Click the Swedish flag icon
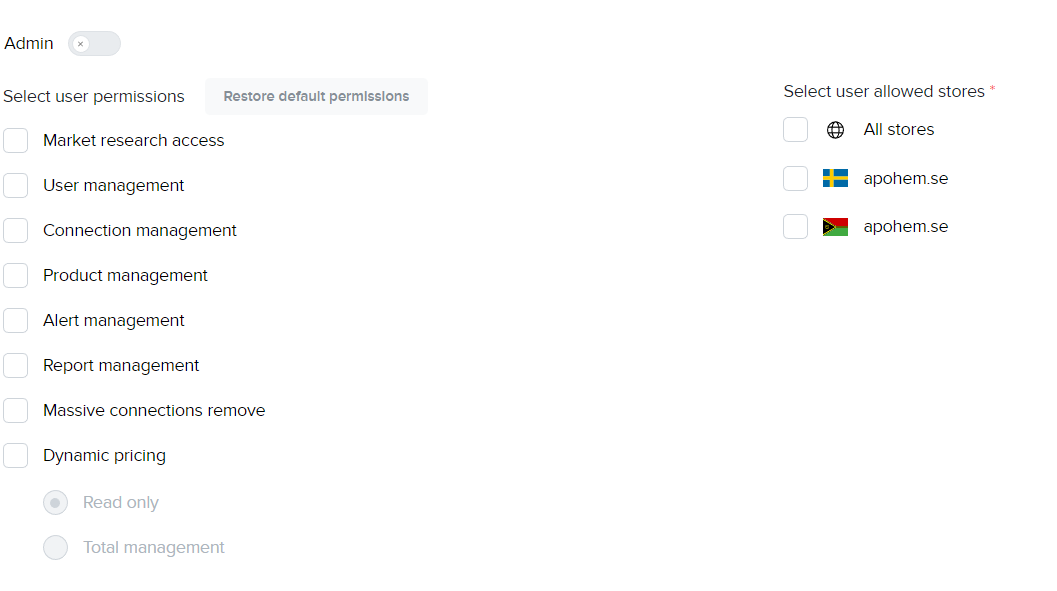 point(835,179)
